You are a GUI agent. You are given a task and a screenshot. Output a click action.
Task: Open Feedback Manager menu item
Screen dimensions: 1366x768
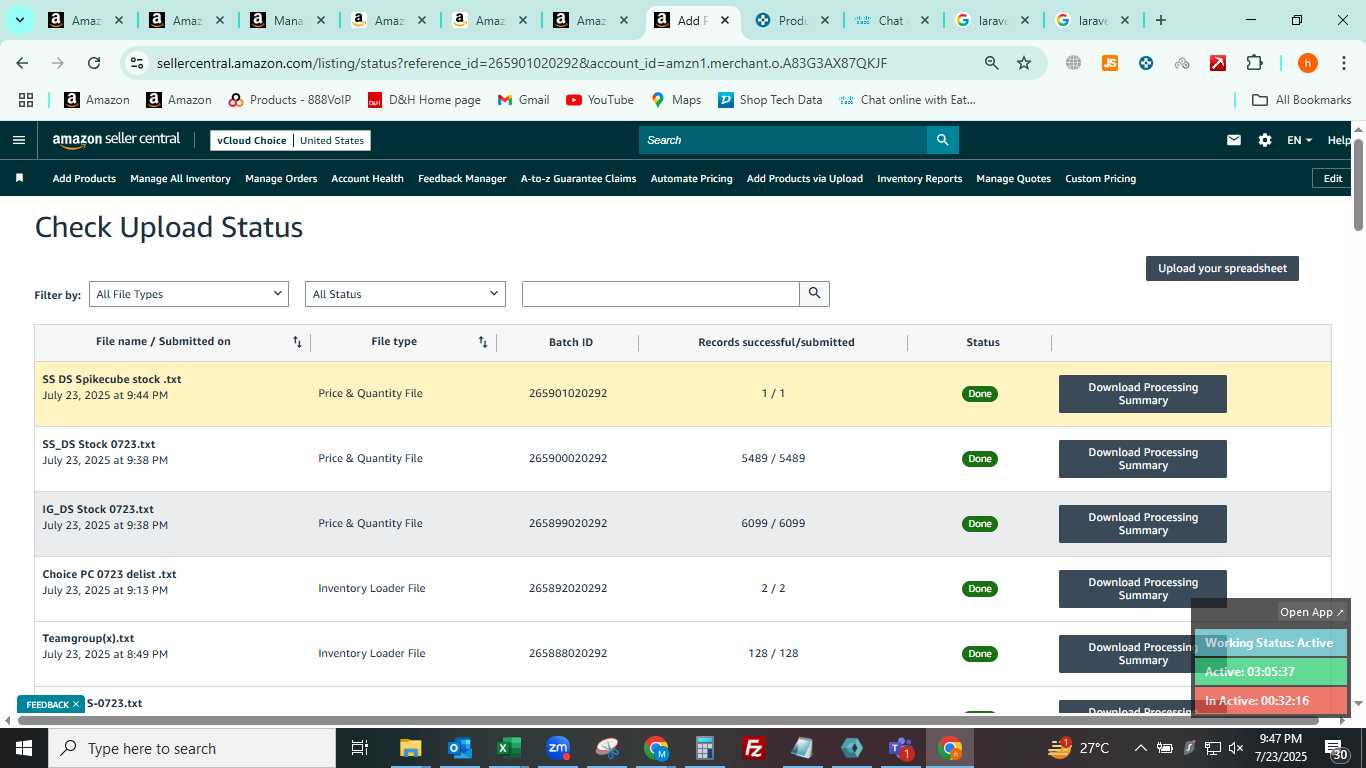[462, 178]
